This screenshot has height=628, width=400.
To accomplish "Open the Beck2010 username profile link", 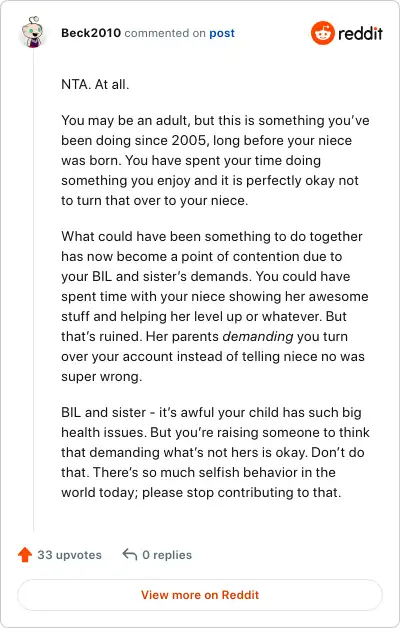I will [91, 33].
